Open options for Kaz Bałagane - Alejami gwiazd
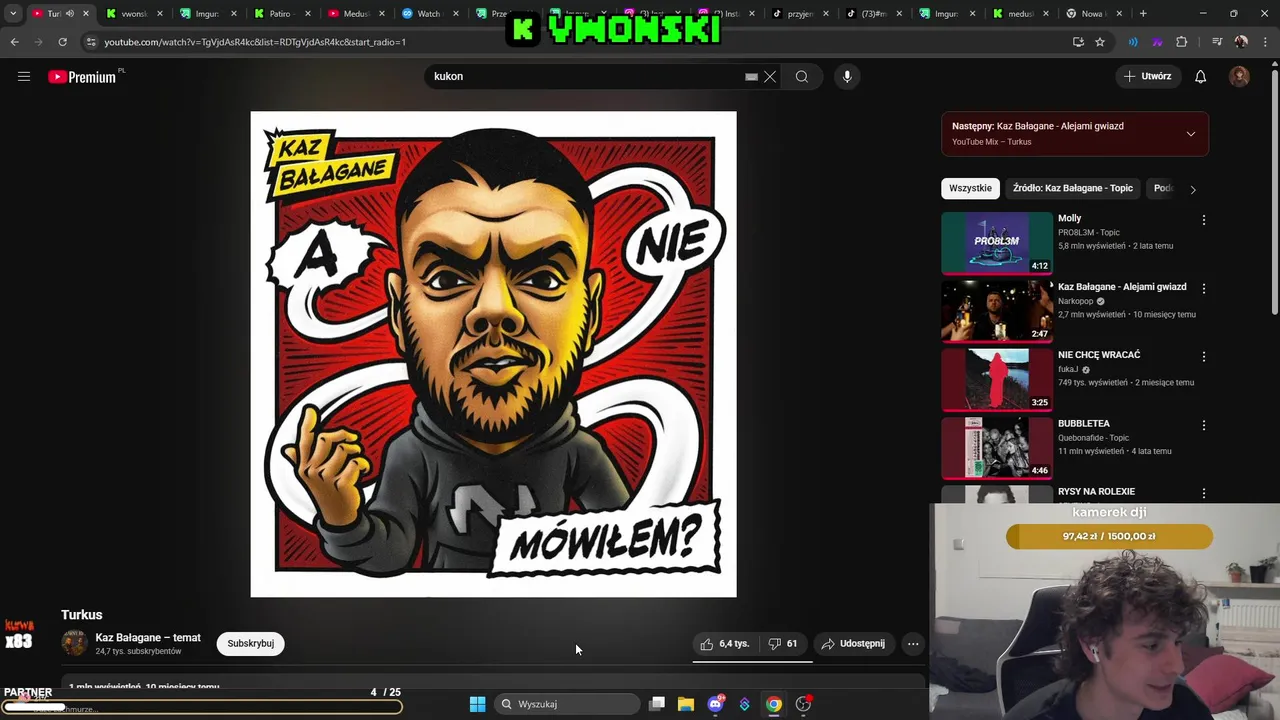1280x720 pixels. tap(1204, 288)
